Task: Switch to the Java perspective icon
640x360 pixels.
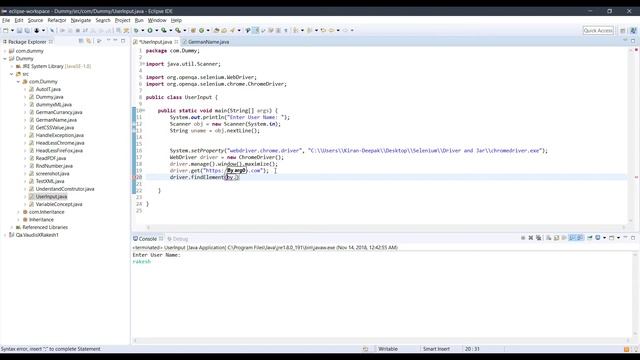Action: coord(633,30)
